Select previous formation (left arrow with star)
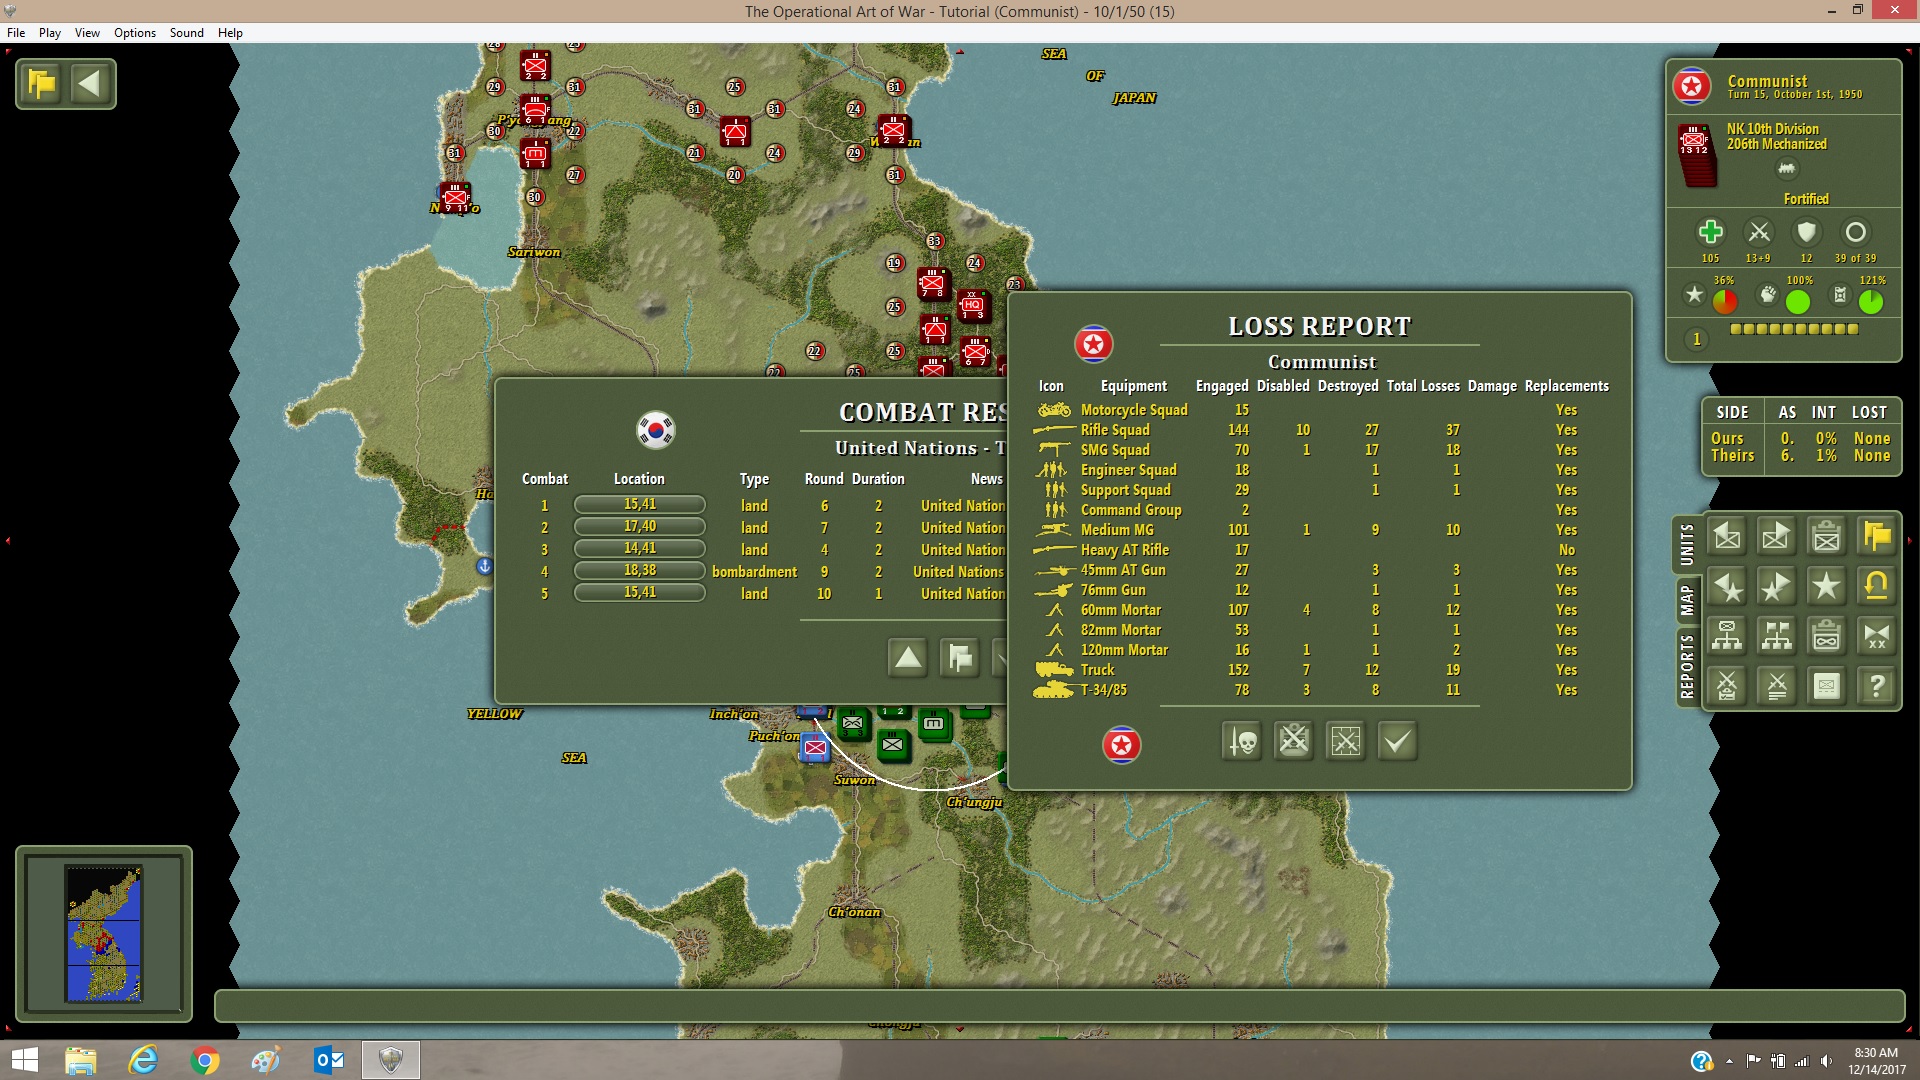 1727,587
